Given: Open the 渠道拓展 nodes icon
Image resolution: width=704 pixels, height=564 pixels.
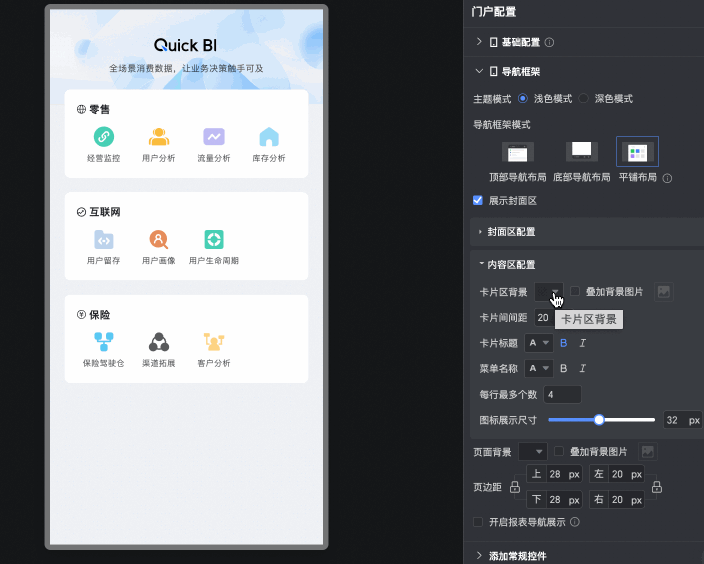Looking at the screenshot, I should point(158,342).
